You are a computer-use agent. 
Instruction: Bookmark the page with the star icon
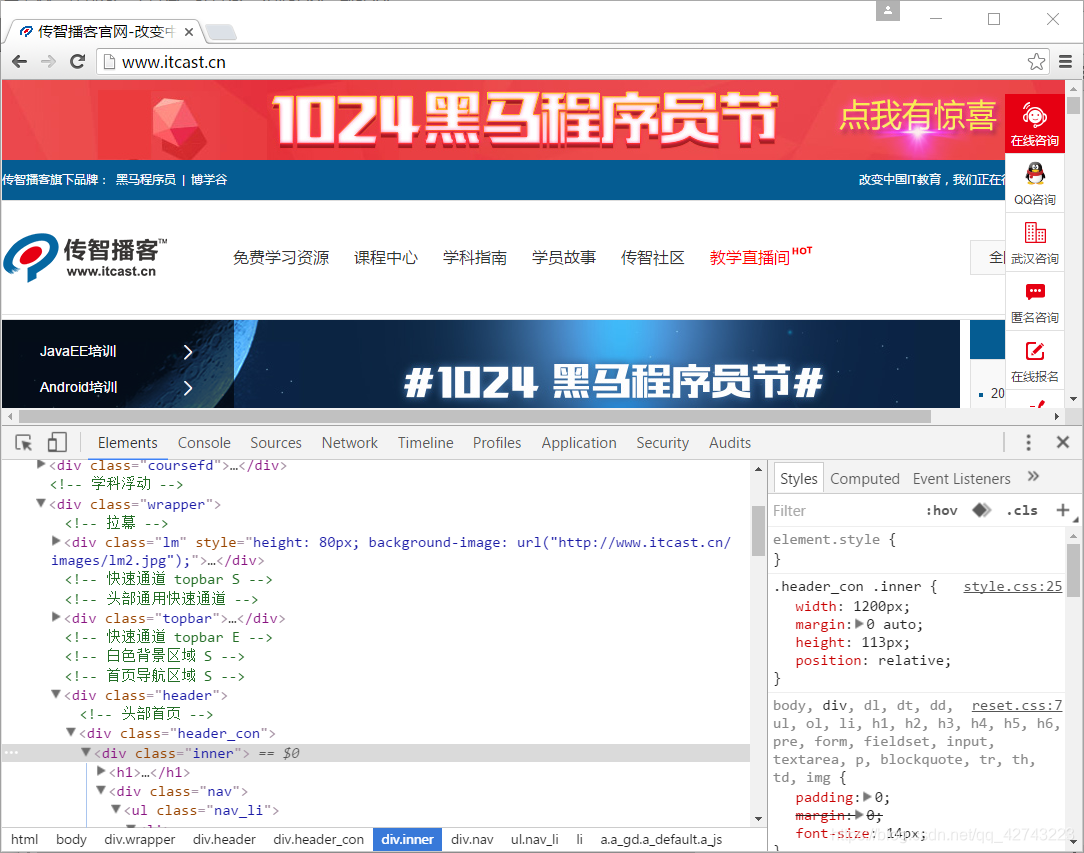click(1036, 62)
